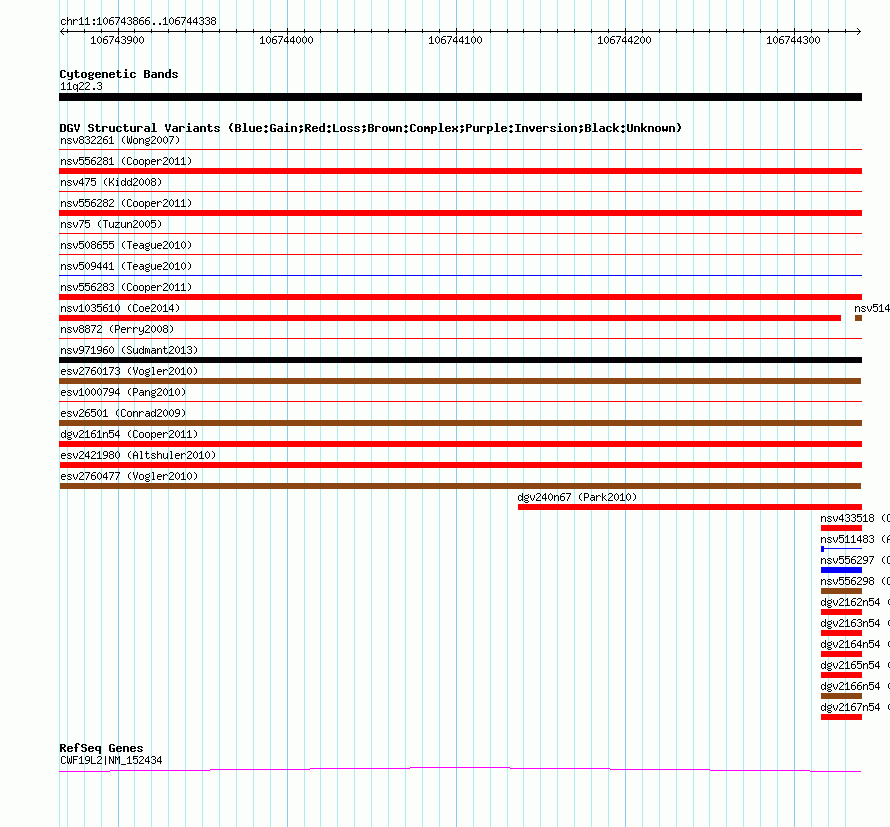This screenshot has height=827, width=890.
Task: Click the 106744100 ruler position
Action: (x=455, y=40)
